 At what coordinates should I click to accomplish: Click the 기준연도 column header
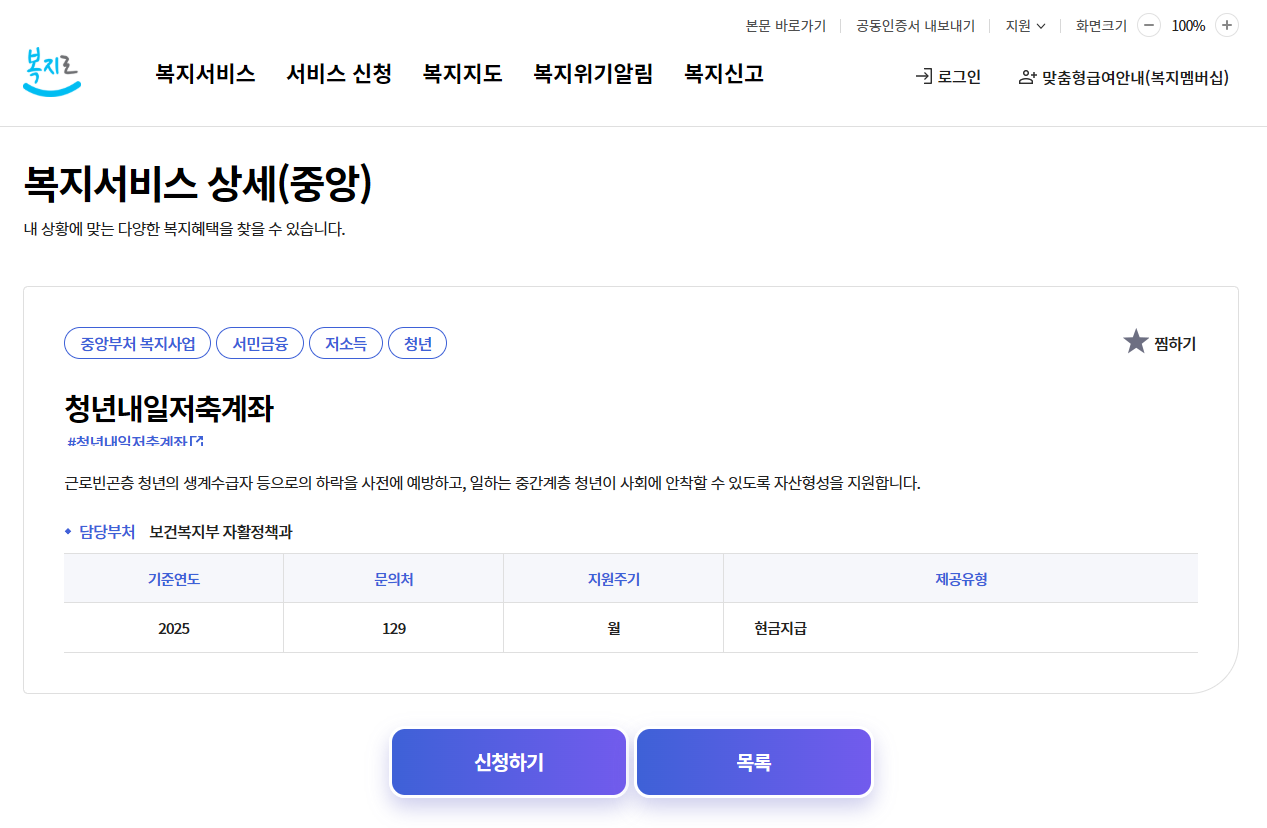click(x=174, y=578)
